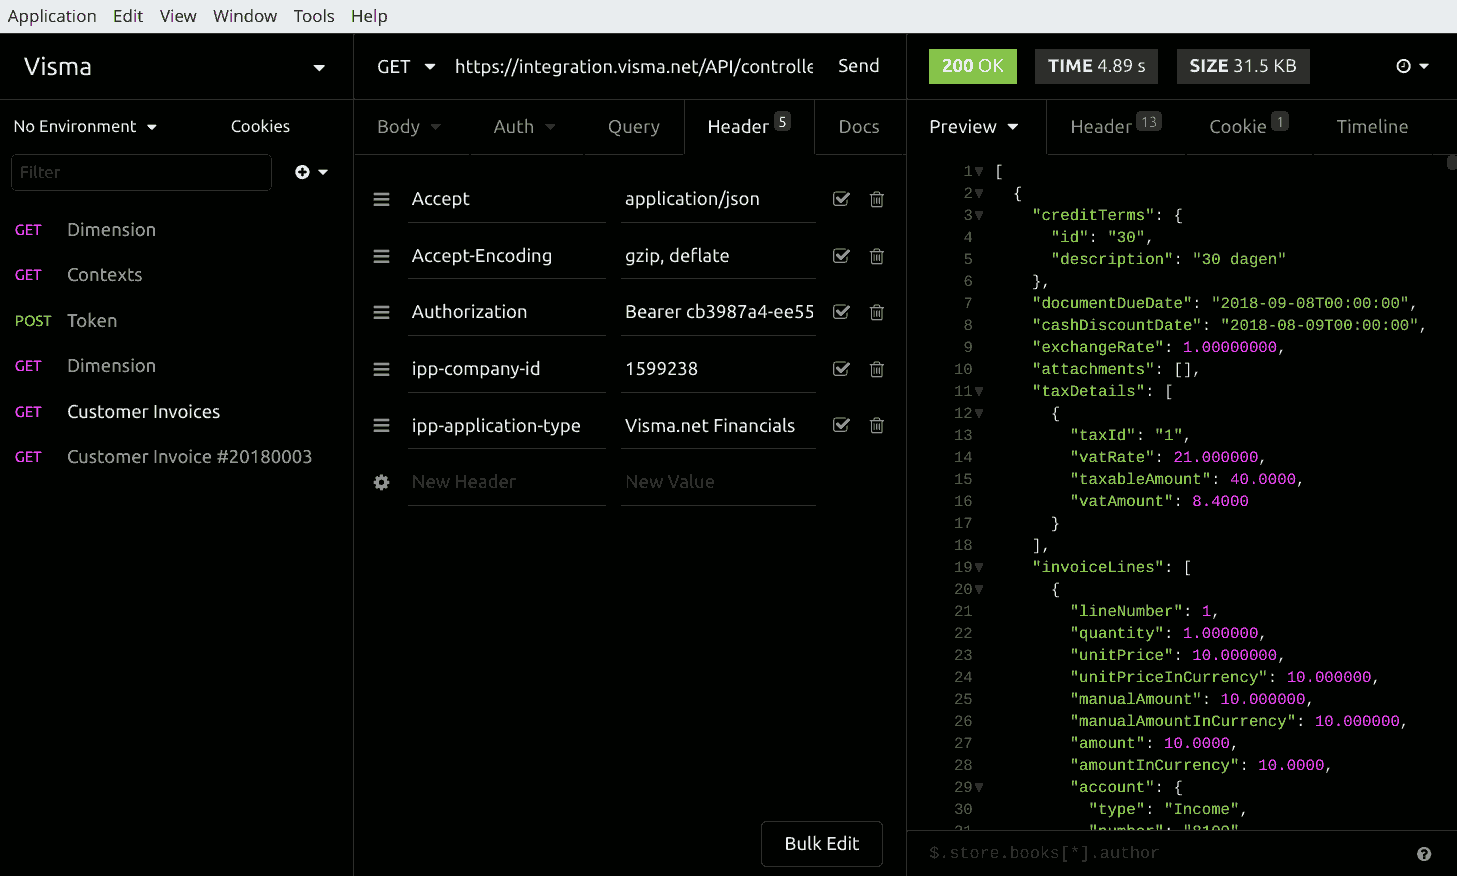Edit the Authorization Bearer token value
Viewport: 1457px width, 876px height.
pyautogui.click(x=718, y=312)
